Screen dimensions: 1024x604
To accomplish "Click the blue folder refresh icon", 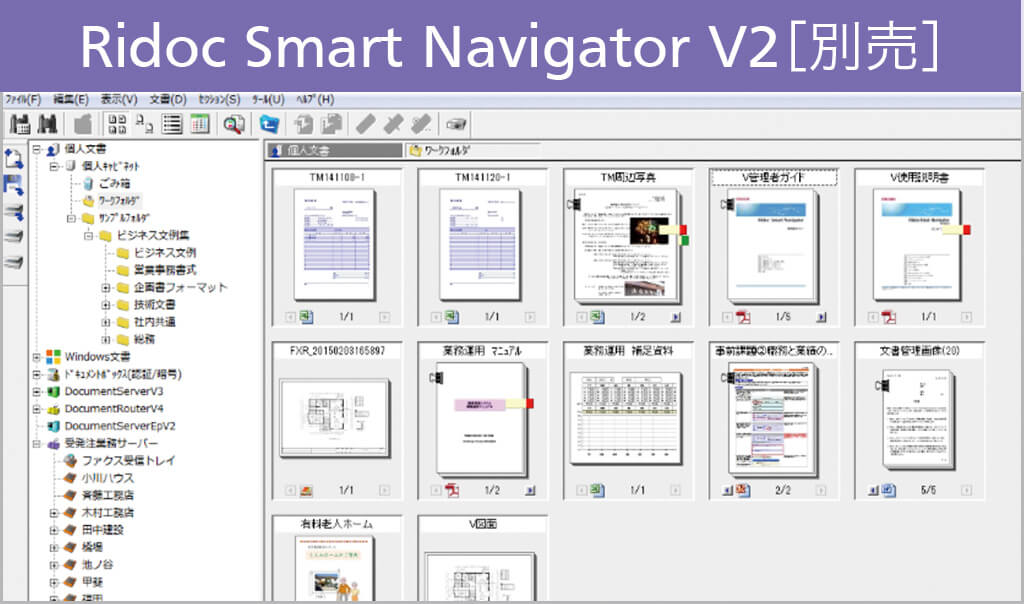I will click(x=269, y=125).
